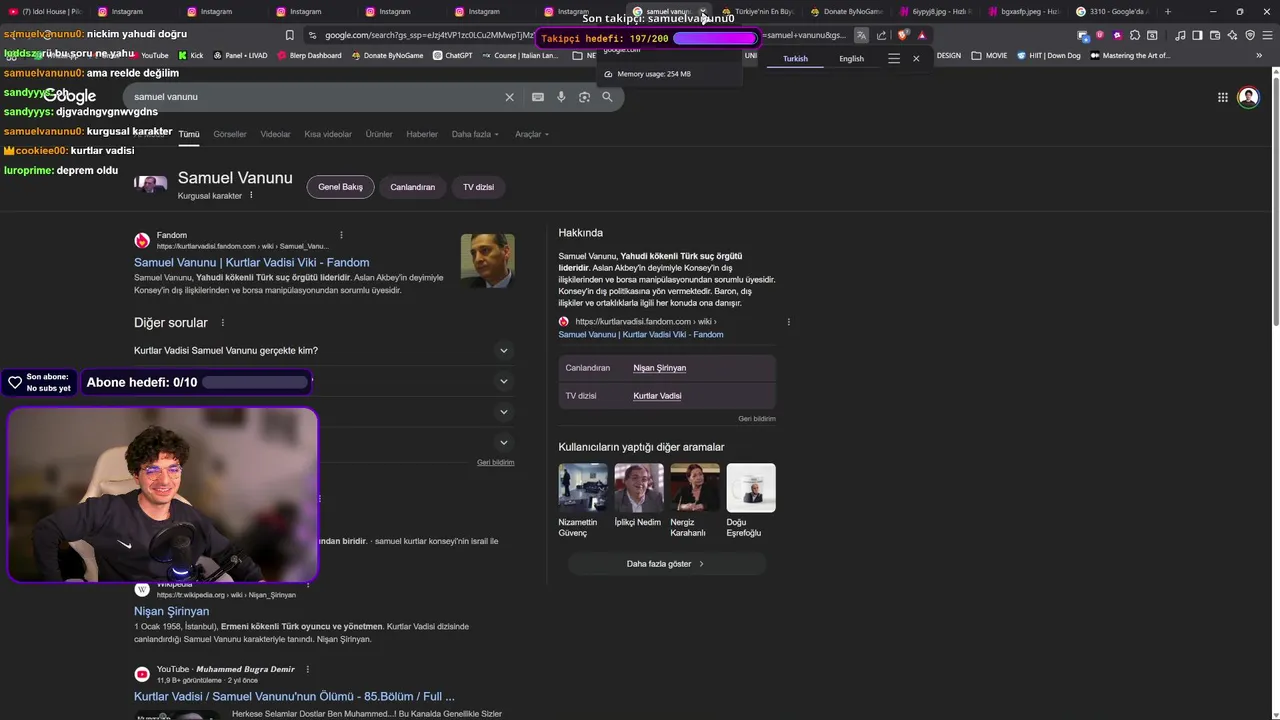Open a new browser tab

point(1168,12)
